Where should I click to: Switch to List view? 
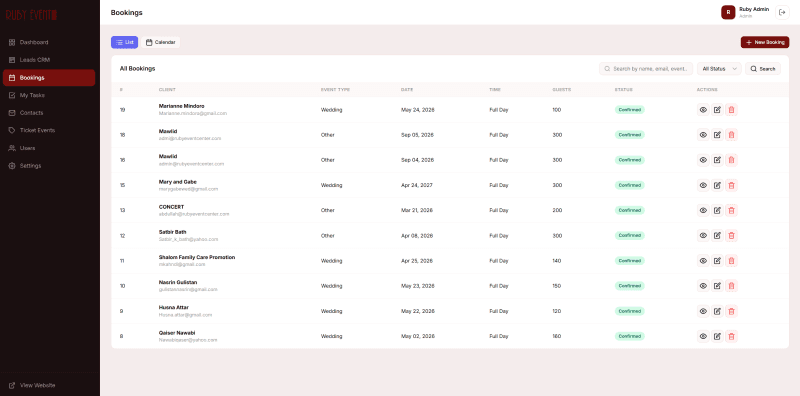124,42
